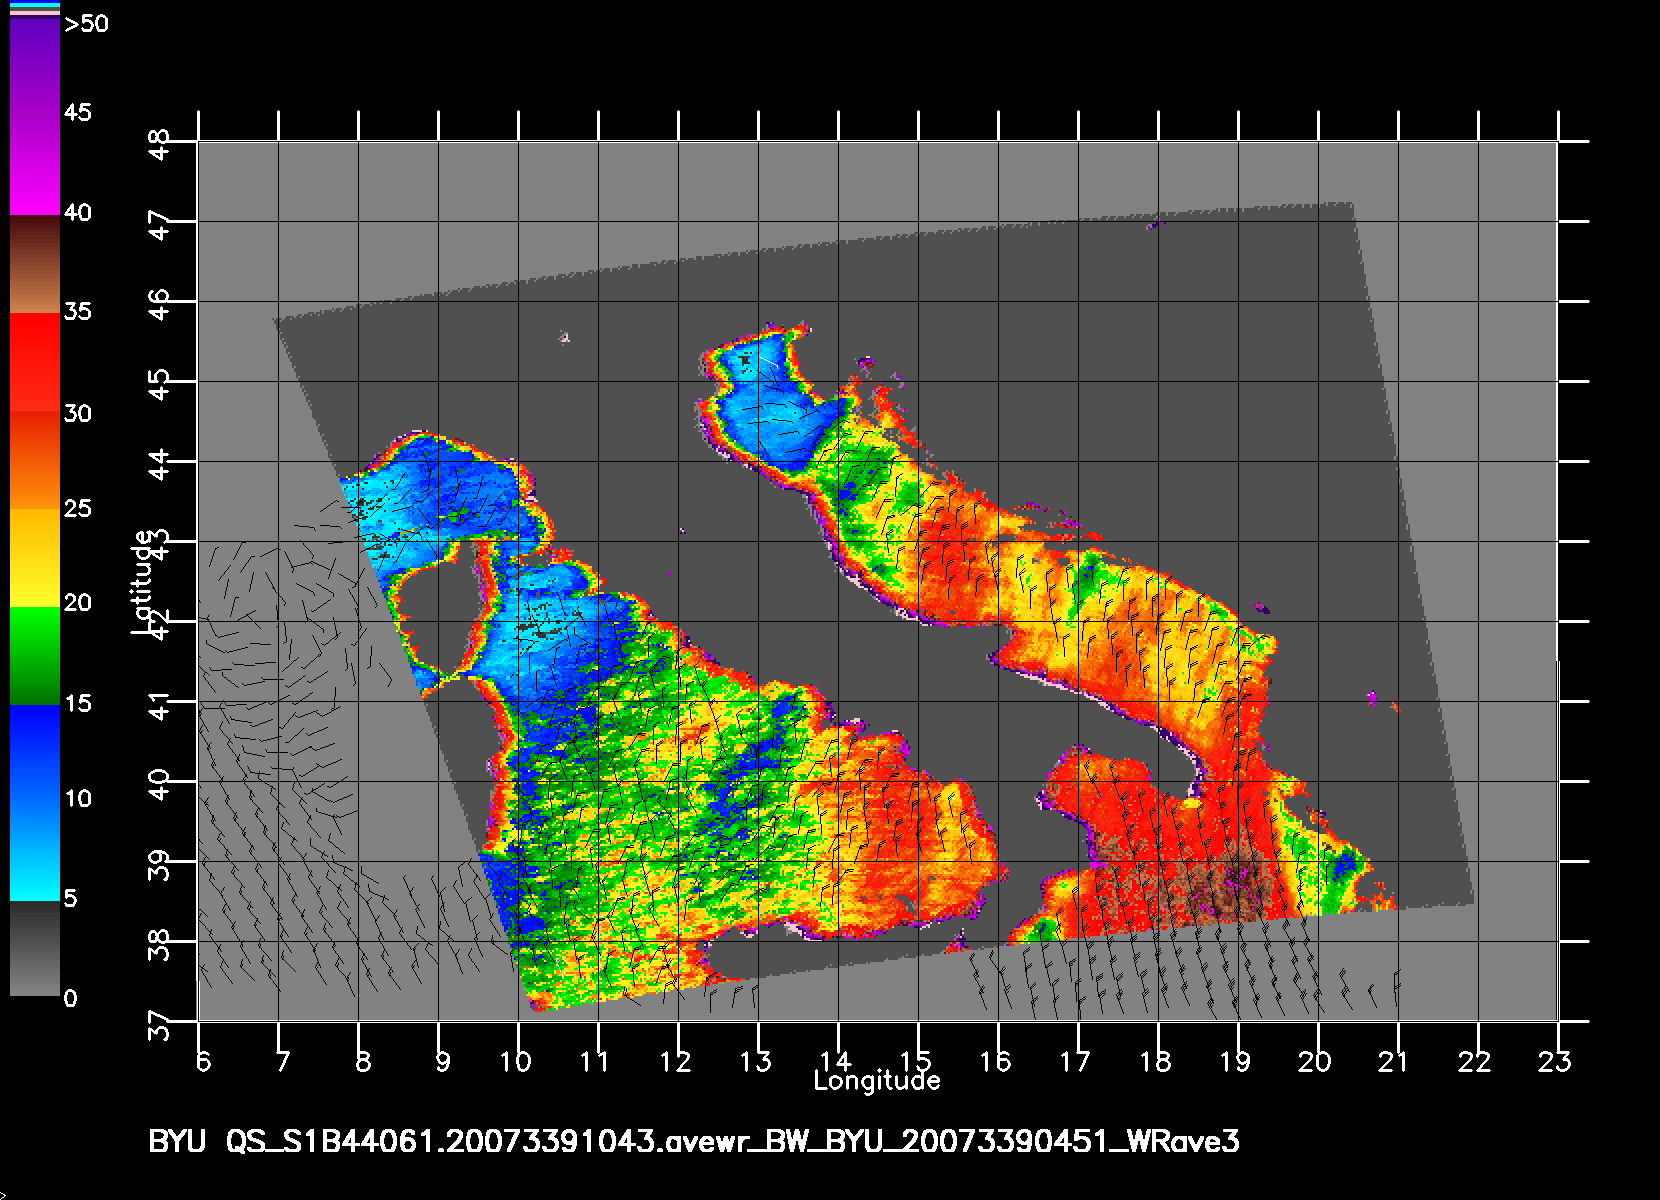Click the purple 40–50 band in color scale
Image resolution: width=1660 pixels, height=1200 pixels.
coord(35,116)
